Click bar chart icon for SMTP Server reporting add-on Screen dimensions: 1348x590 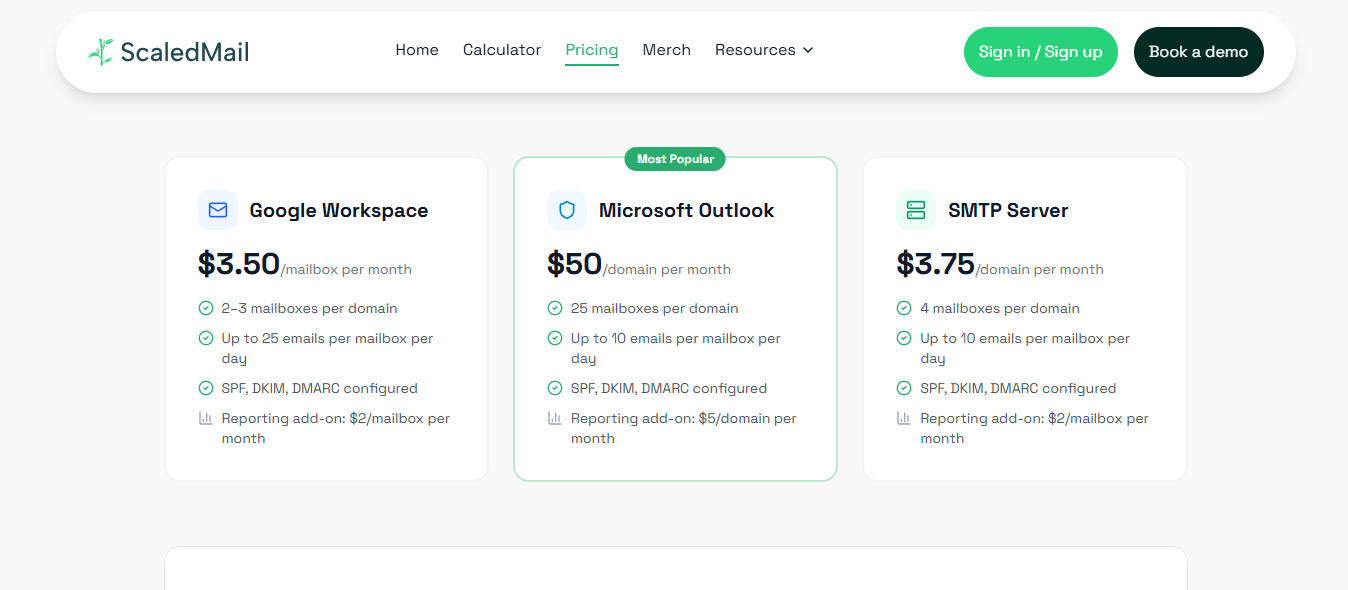(904, 418)
